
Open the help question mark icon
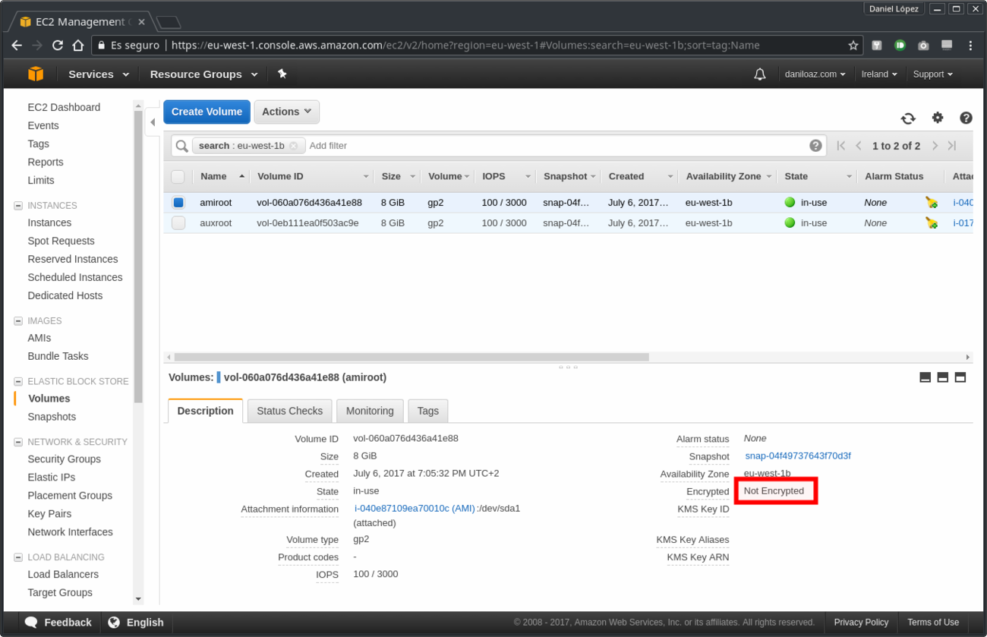point(965,117)
